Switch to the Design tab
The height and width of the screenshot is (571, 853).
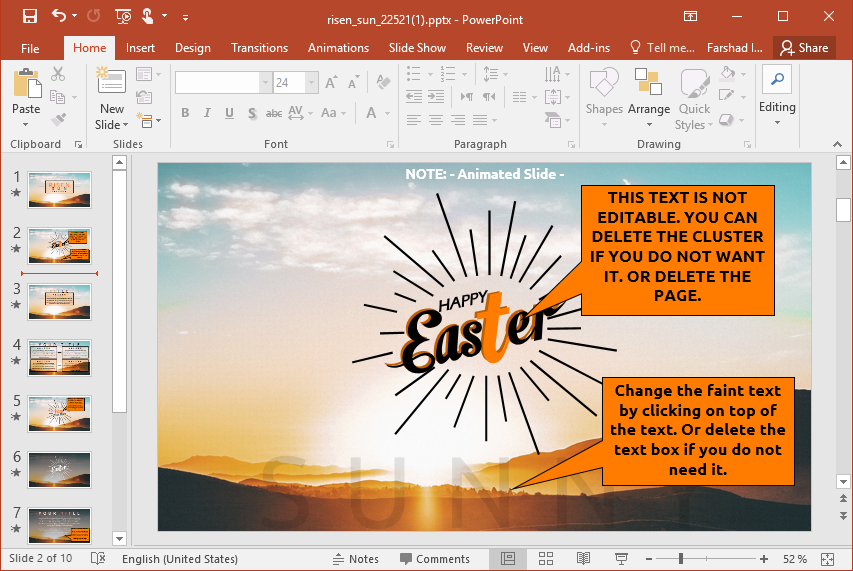click(x=192, y=47)
